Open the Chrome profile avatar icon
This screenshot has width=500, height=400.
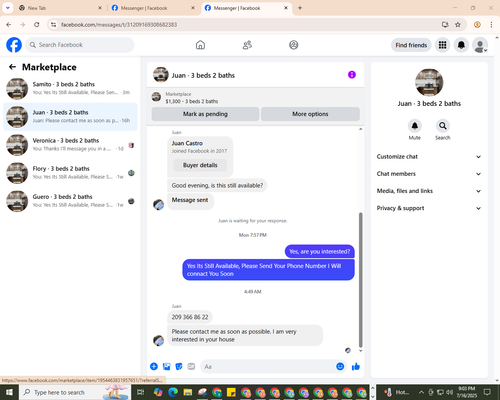(x=477, y=25)
